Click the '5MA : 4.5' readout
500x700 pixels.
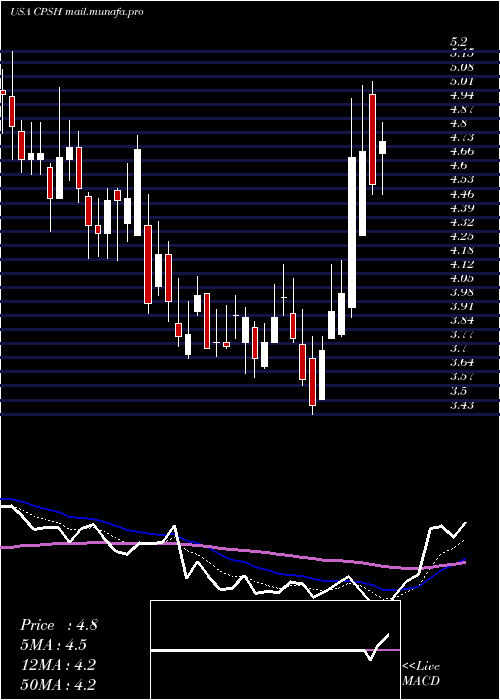(54, 645)
